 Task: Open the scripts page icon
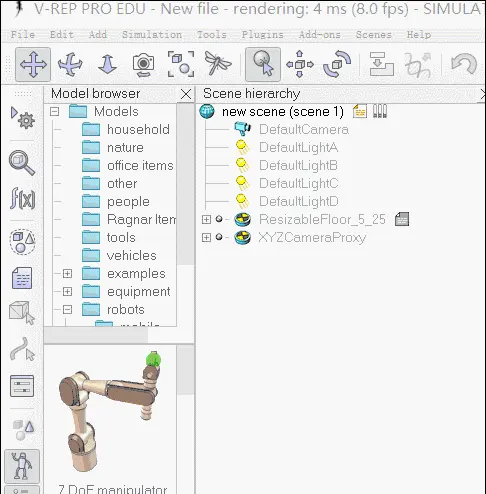pyautogui.click(x=22, y=278)
